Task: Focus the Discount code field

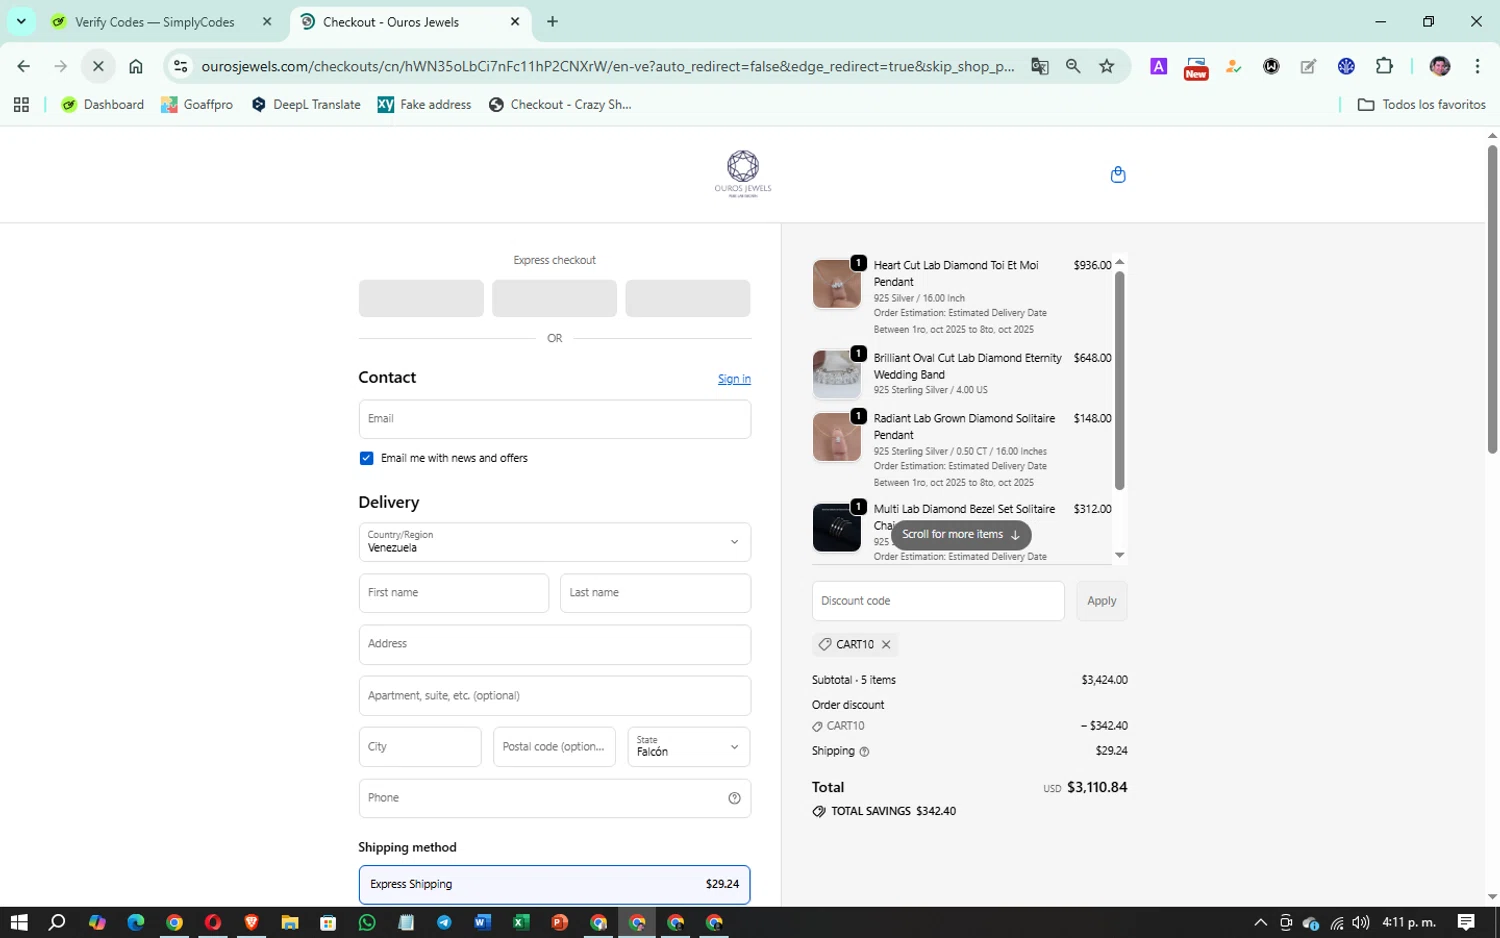Action: [x=938, y=601]
